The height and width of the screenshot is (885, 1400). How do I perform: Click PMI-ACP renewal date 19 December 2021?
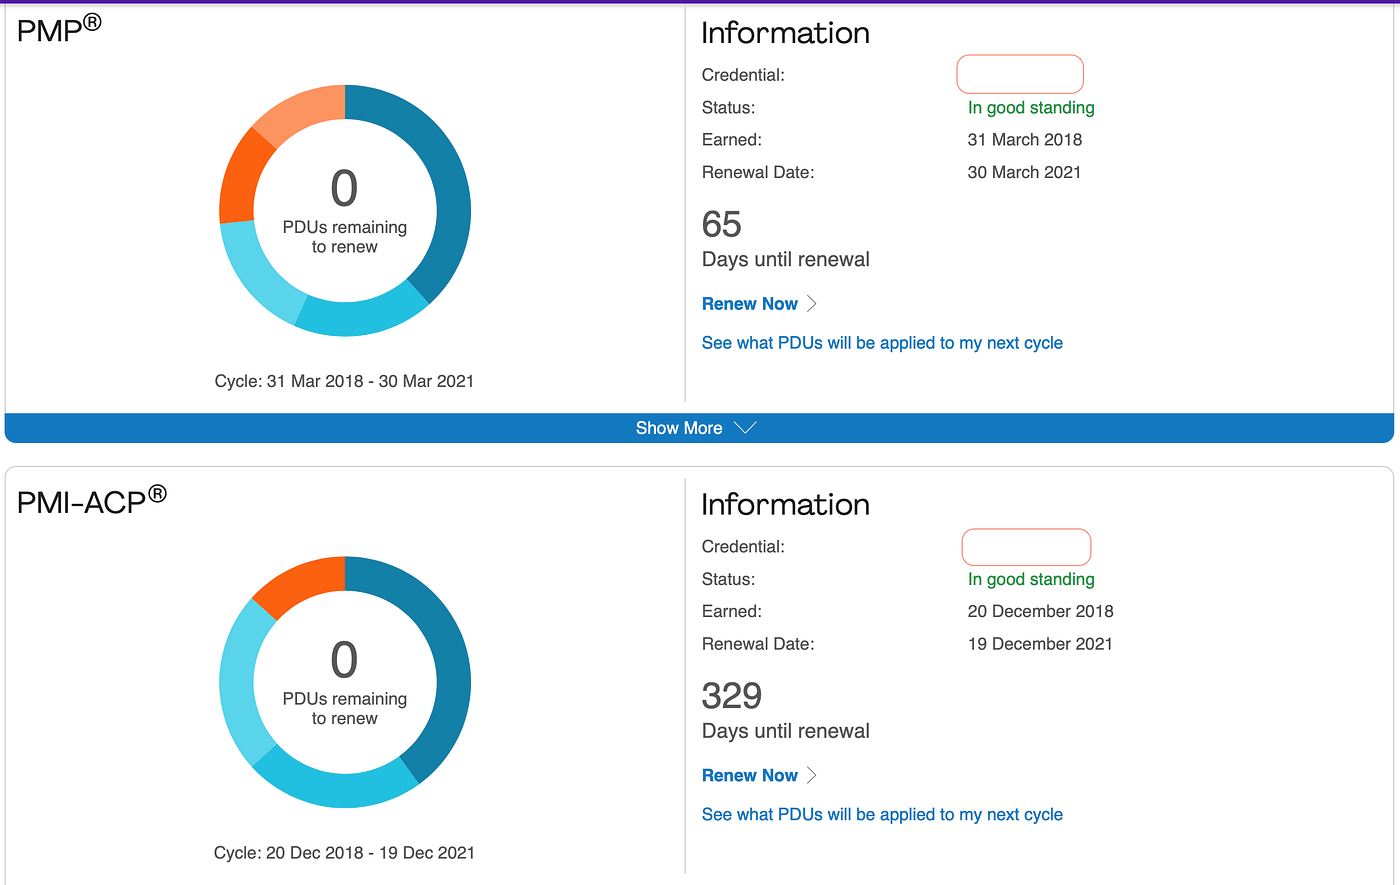point(1041,644)
